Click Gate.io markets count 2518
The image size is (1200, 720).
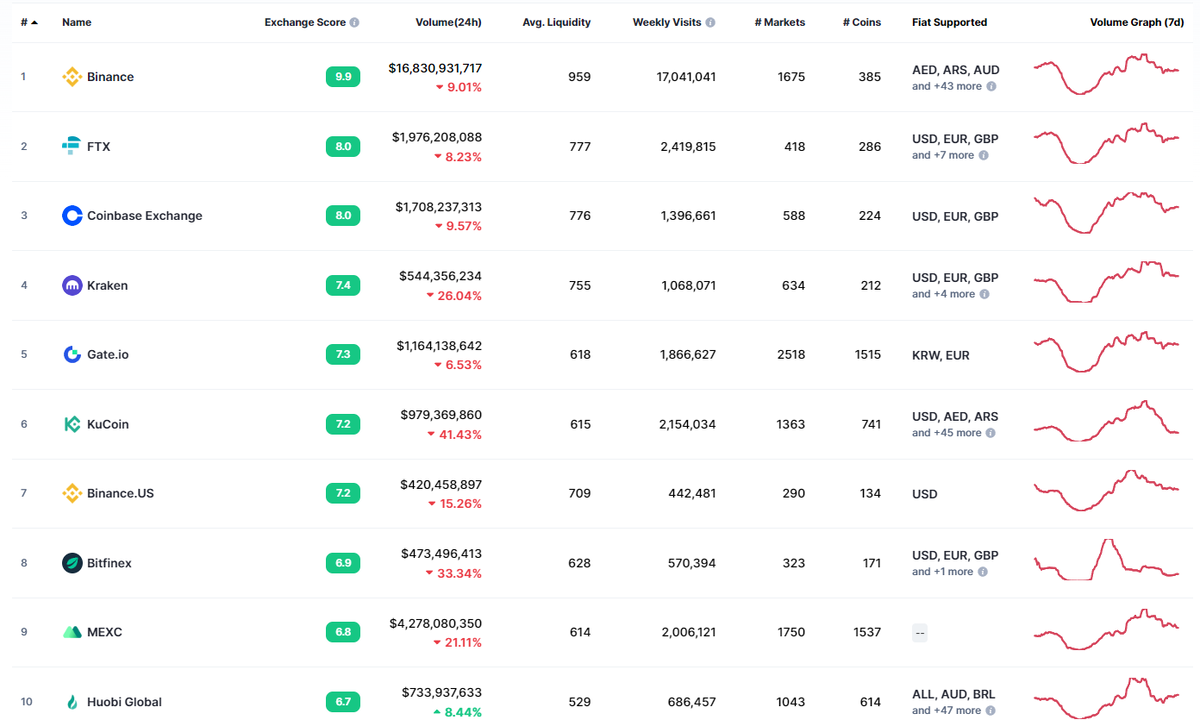pos(790,354)
